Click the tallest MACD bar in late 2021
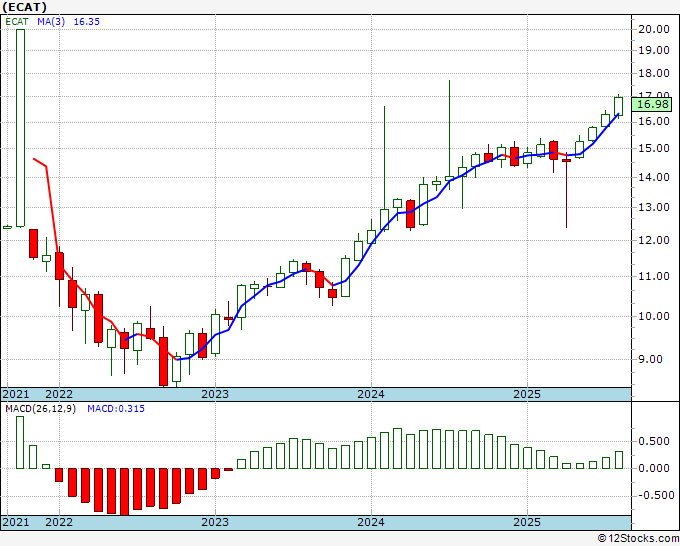Image resolution: width=680 pixels, height=546 pixels. tap(20, 442)
